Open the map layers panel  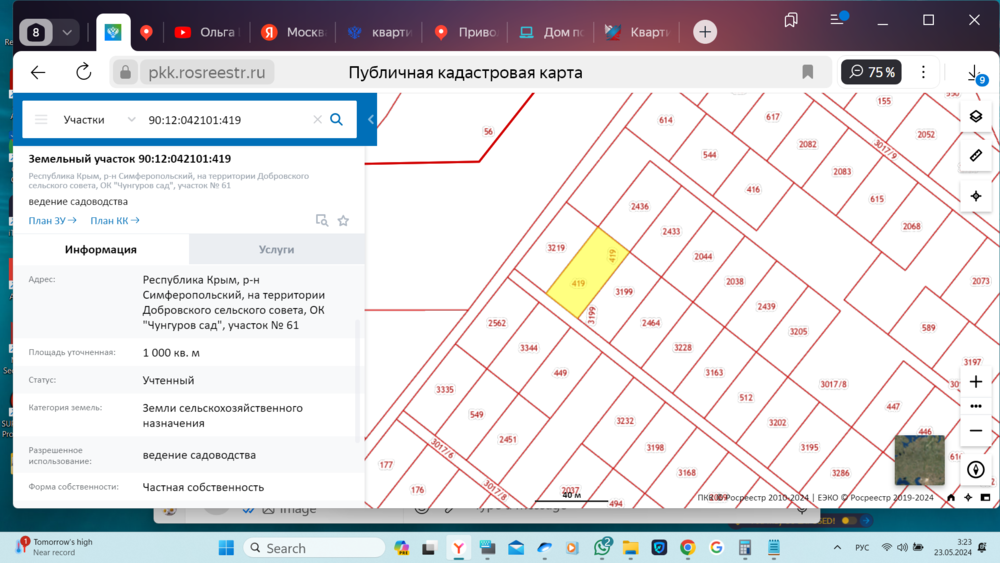click(x=976, y=116)
